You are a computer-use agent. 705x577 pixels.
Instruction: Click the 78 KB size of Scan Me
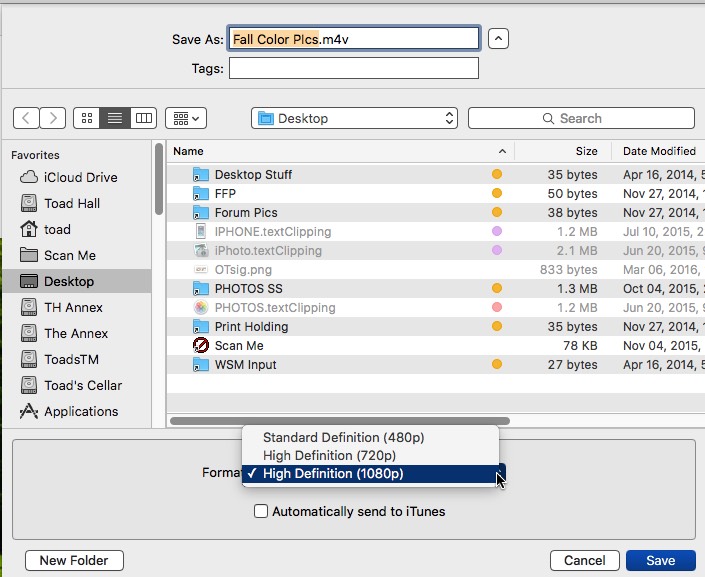click(x=580, y=345)
